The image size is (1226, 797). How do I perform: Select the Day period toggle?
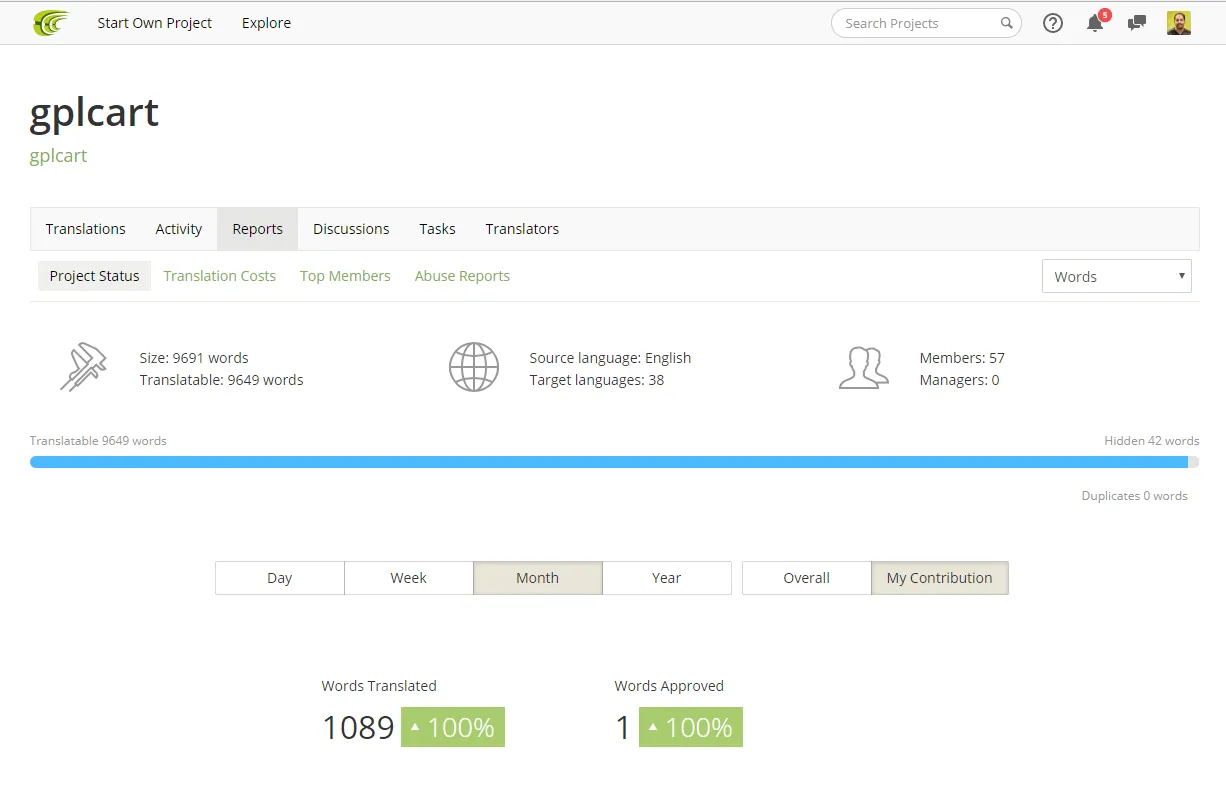280,578
